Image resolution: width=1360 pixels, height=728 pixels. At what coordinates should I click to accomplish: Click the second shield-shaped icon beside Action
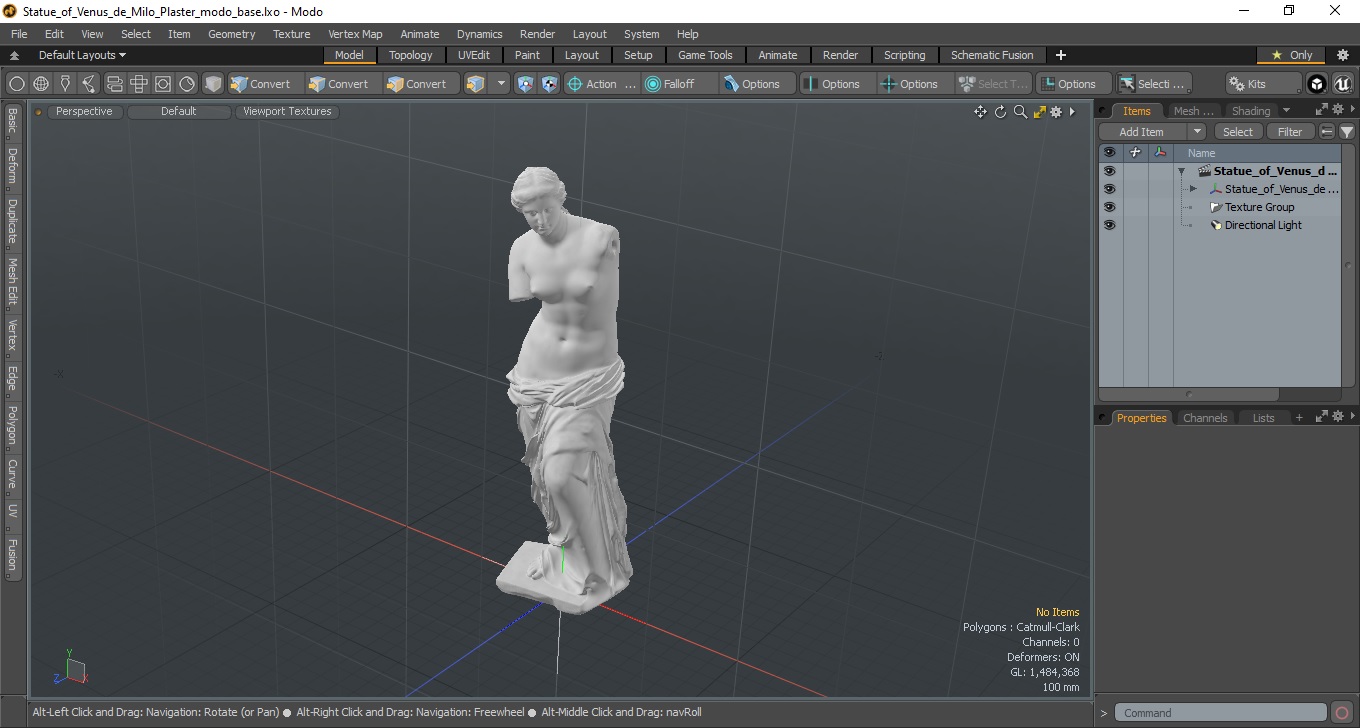point(549,84)
